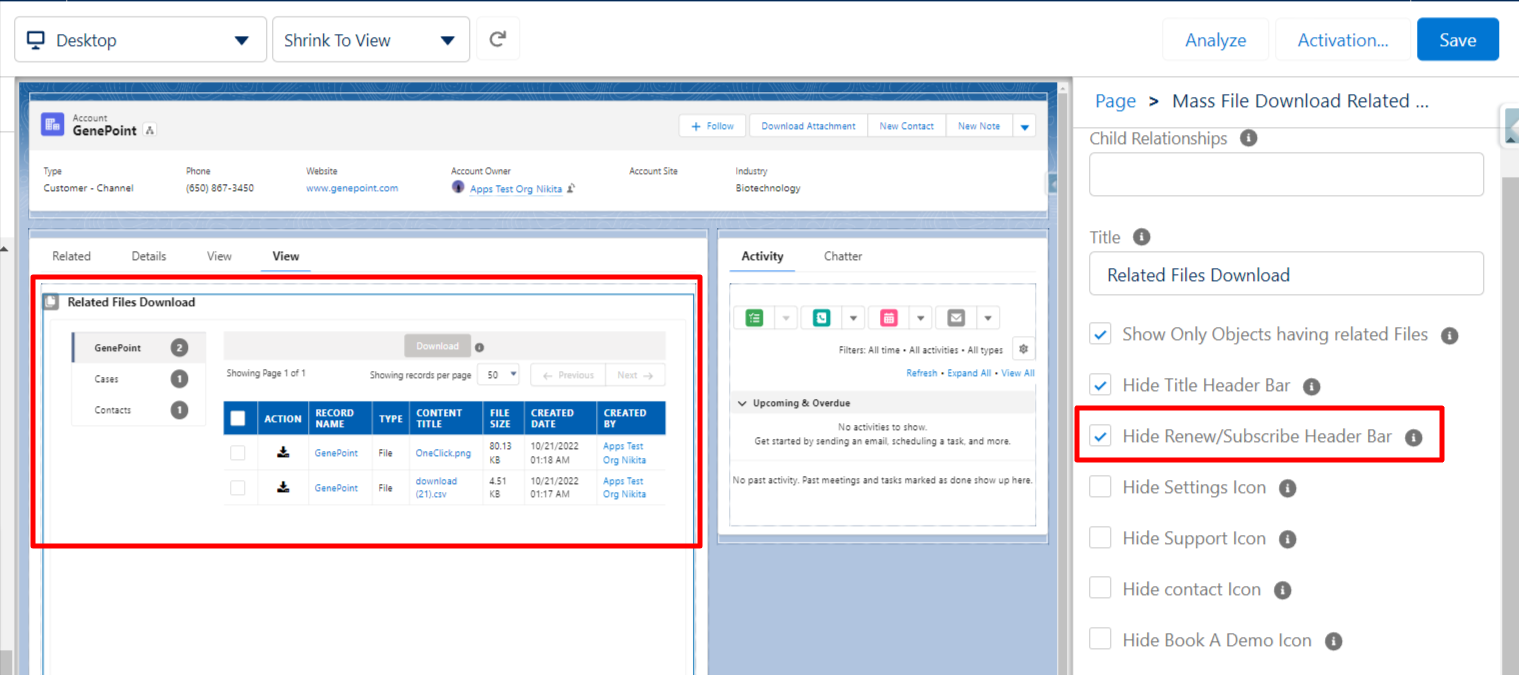The width and height of the screenshot is (1519, 675).
Task: Click the empty Child Relationships input field
Action: coord(1286,174)
